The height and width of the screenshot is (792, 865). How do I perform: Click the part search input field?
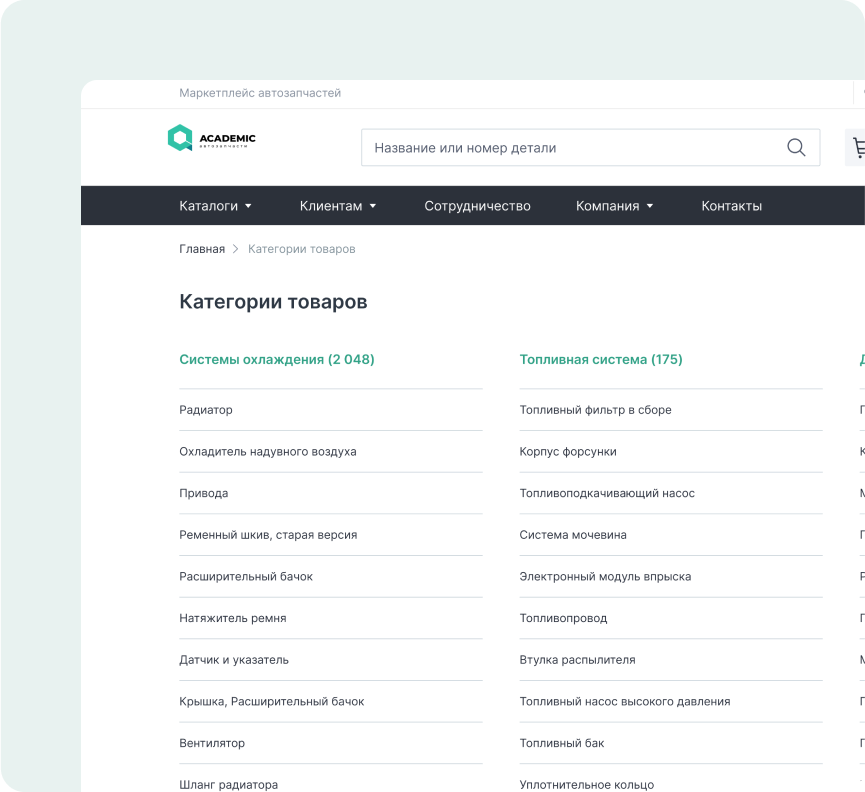pyautogui.click(x=560, y=146)
